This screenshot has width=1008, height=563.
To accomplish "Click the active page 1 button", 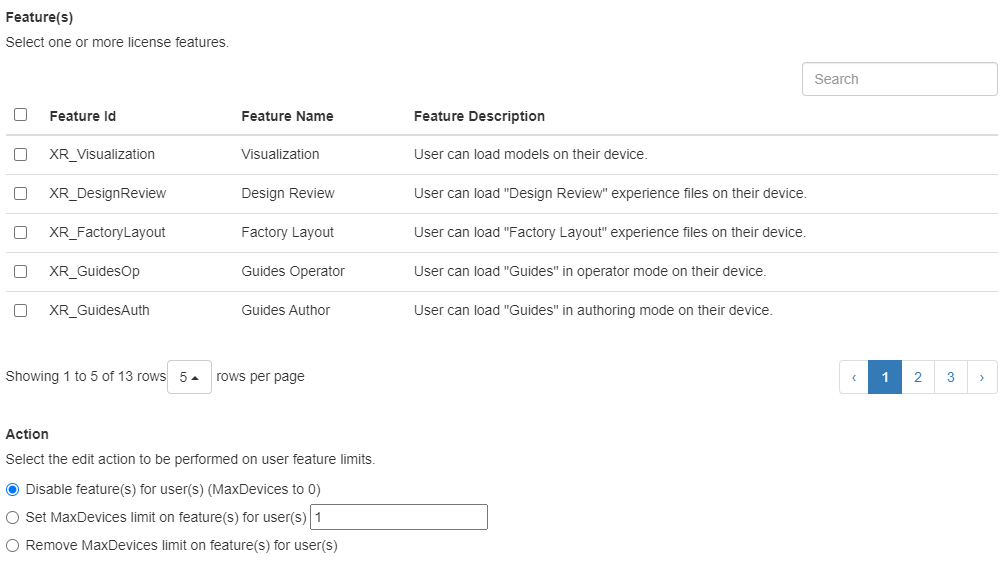I will 885,377.
